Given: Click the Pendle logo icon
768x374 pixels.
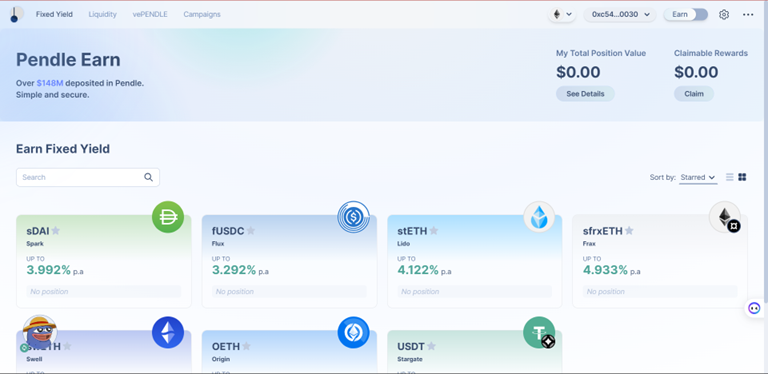Looking at the screenshot, I should tap(17, 14).
